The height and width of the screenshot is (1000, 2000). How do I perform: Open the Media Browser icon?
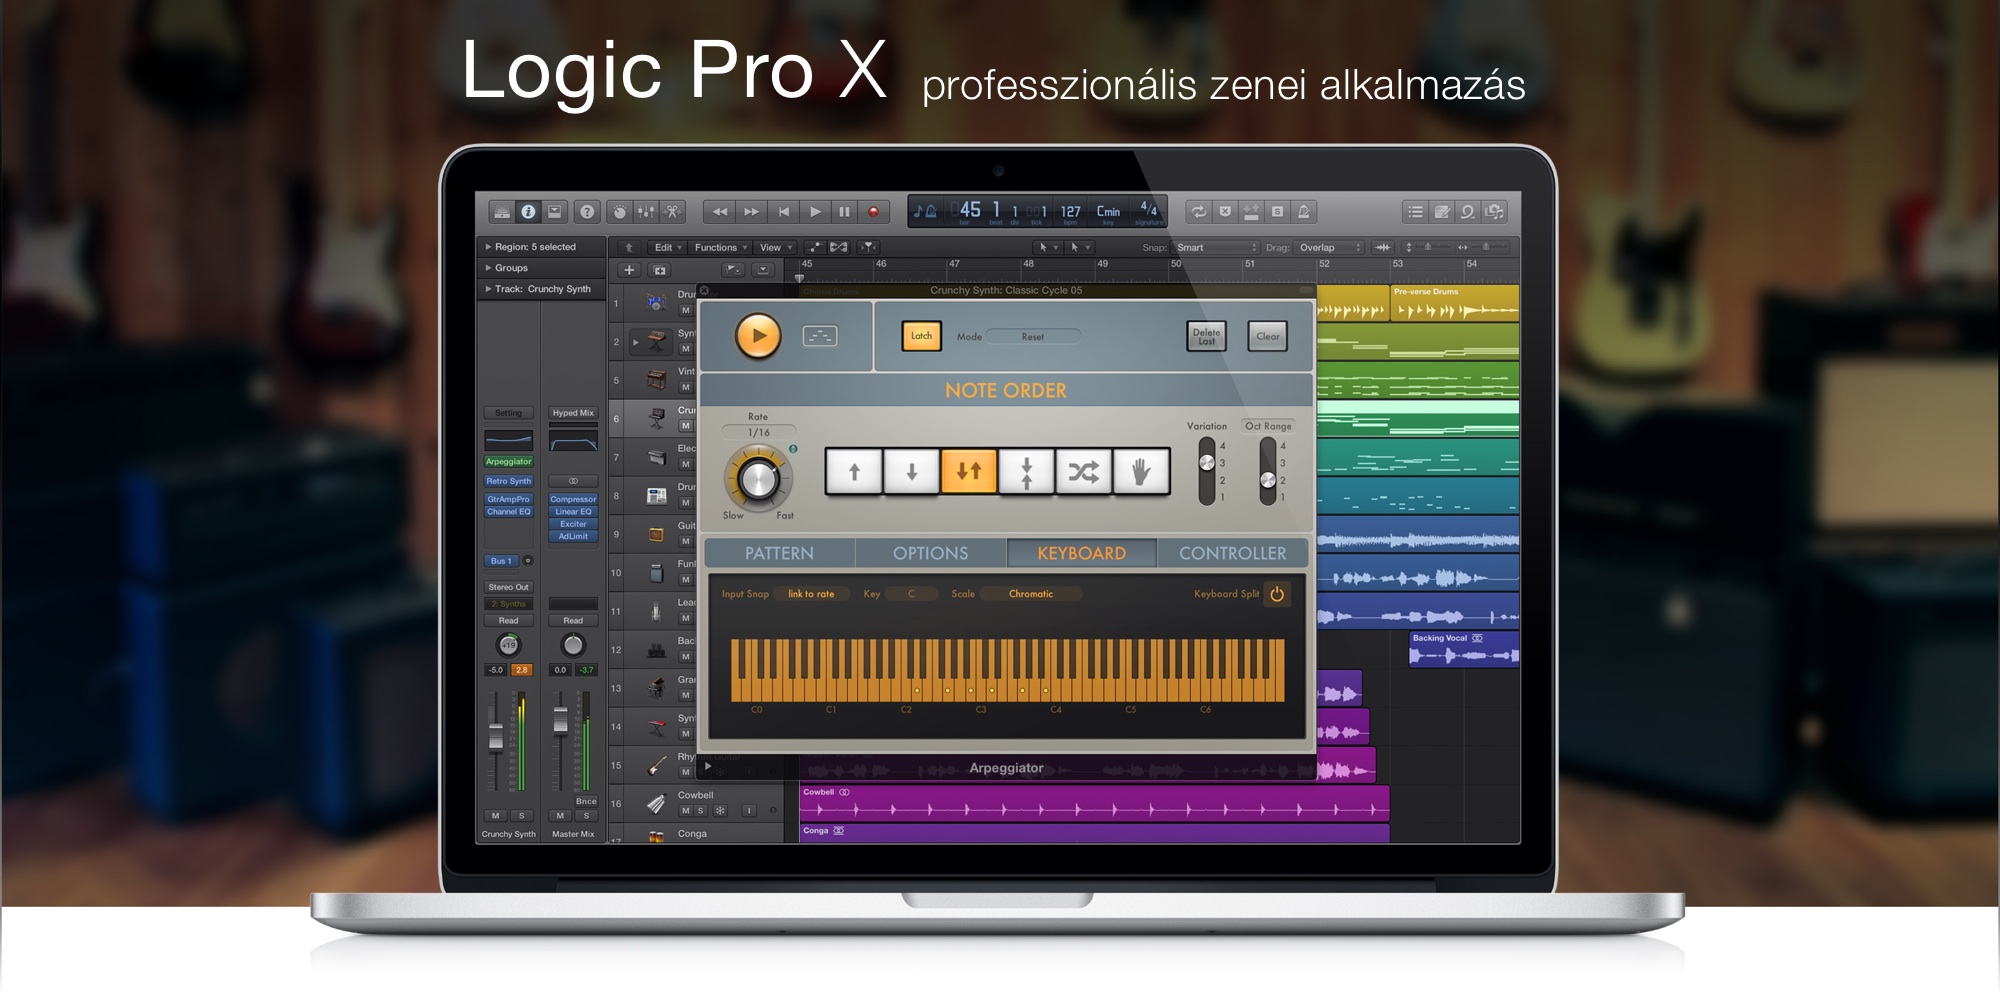tap(1495, 212)
